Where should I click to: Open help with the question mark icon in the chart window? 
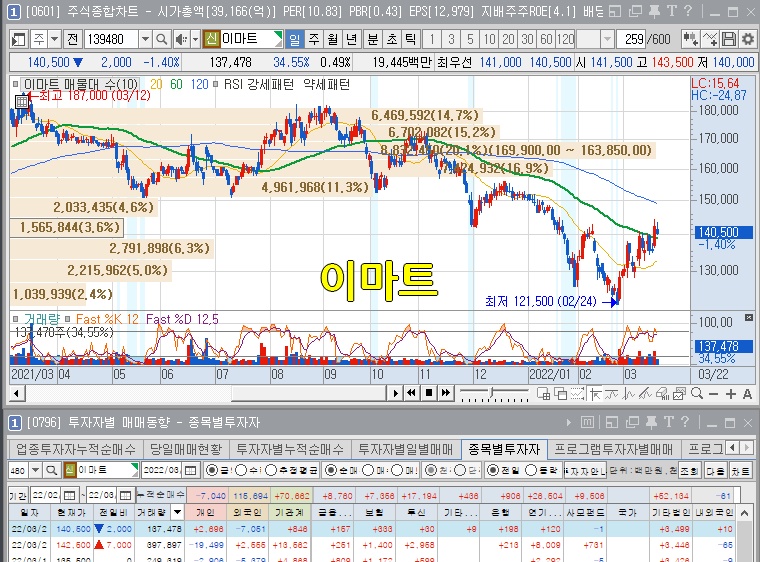[687, 11]
